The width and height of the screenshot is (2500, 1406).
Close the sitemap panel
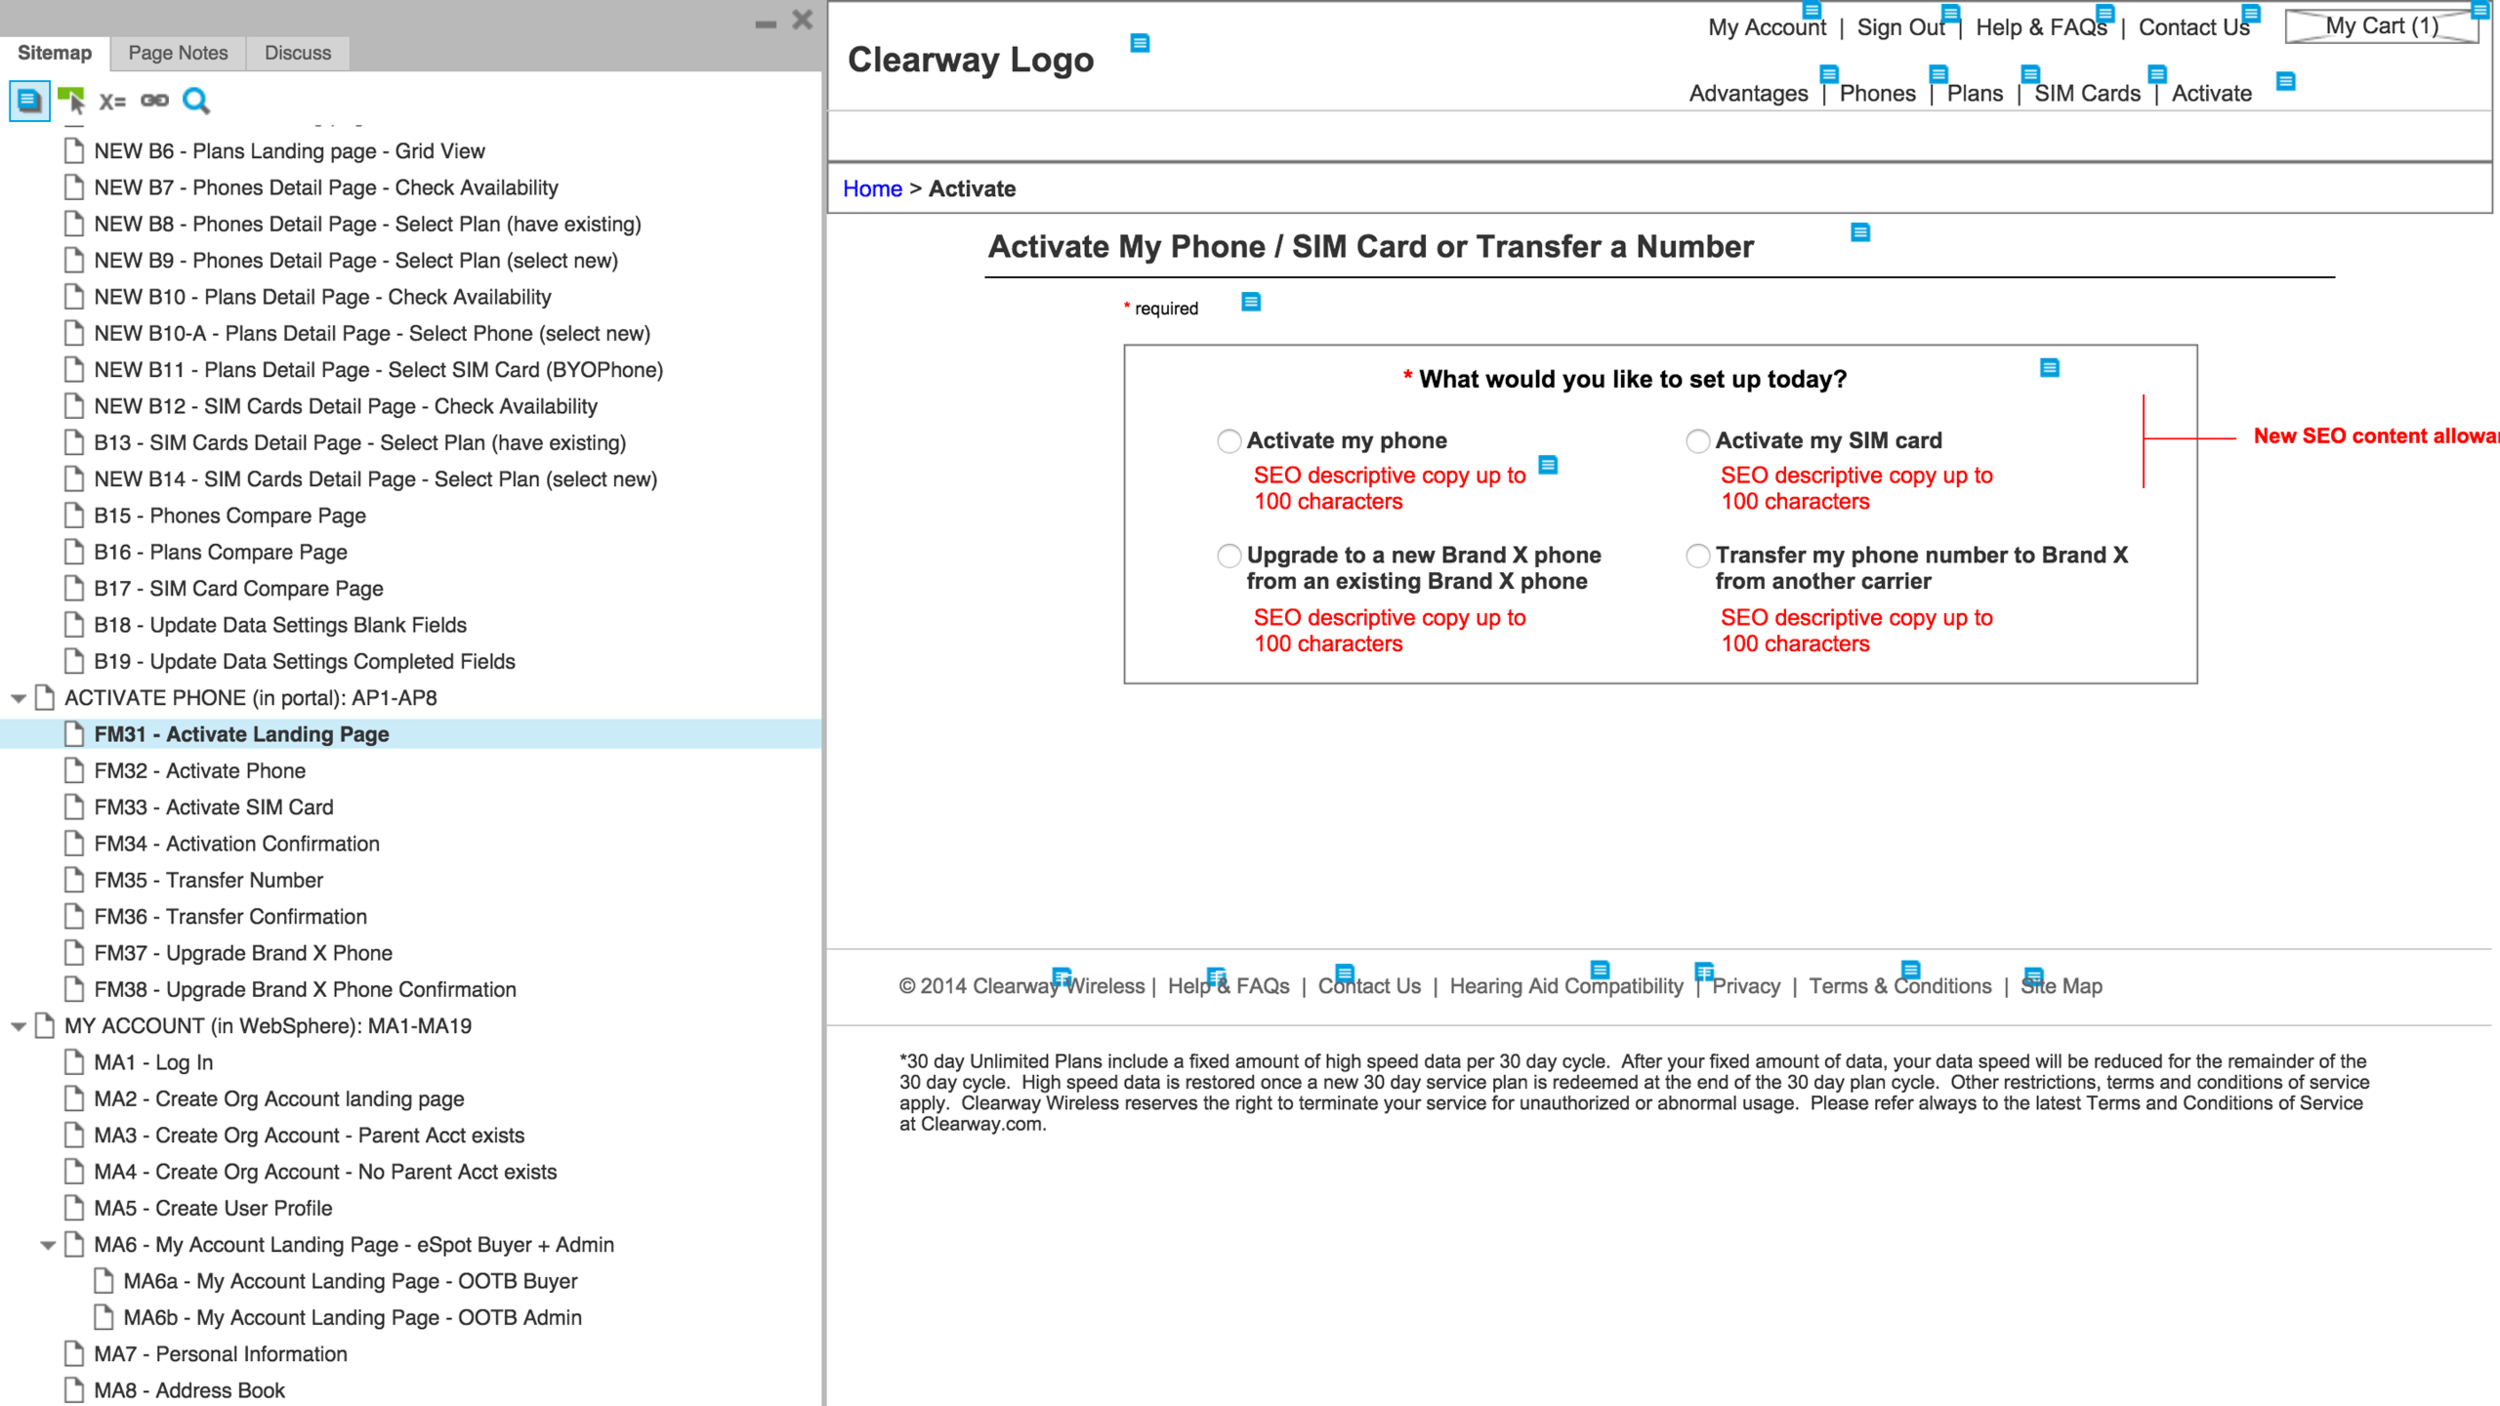click(802, 19)
